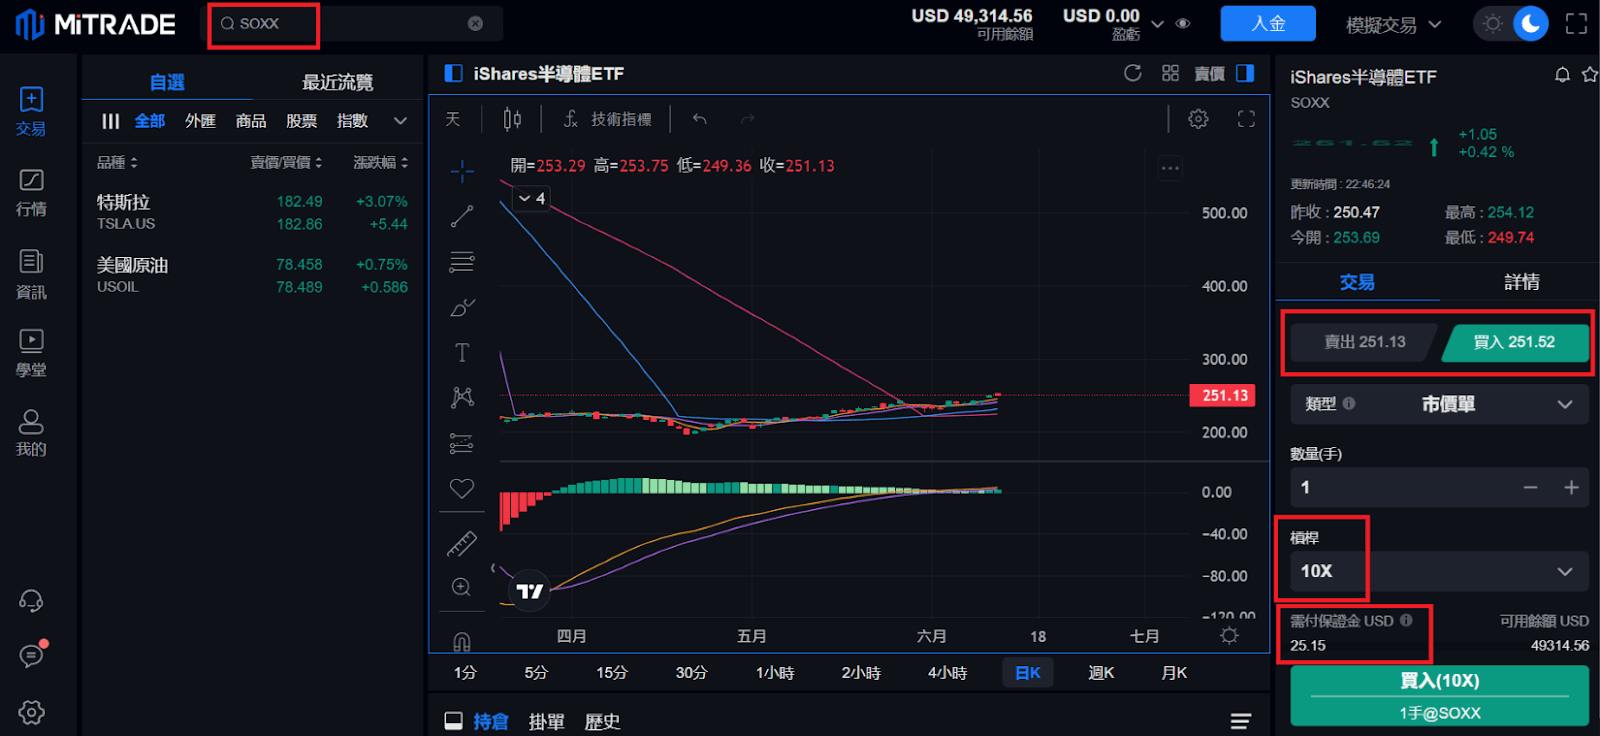Open the 最近流覽 tab
Screen dimensions: 1600x736
click(337, 82)
